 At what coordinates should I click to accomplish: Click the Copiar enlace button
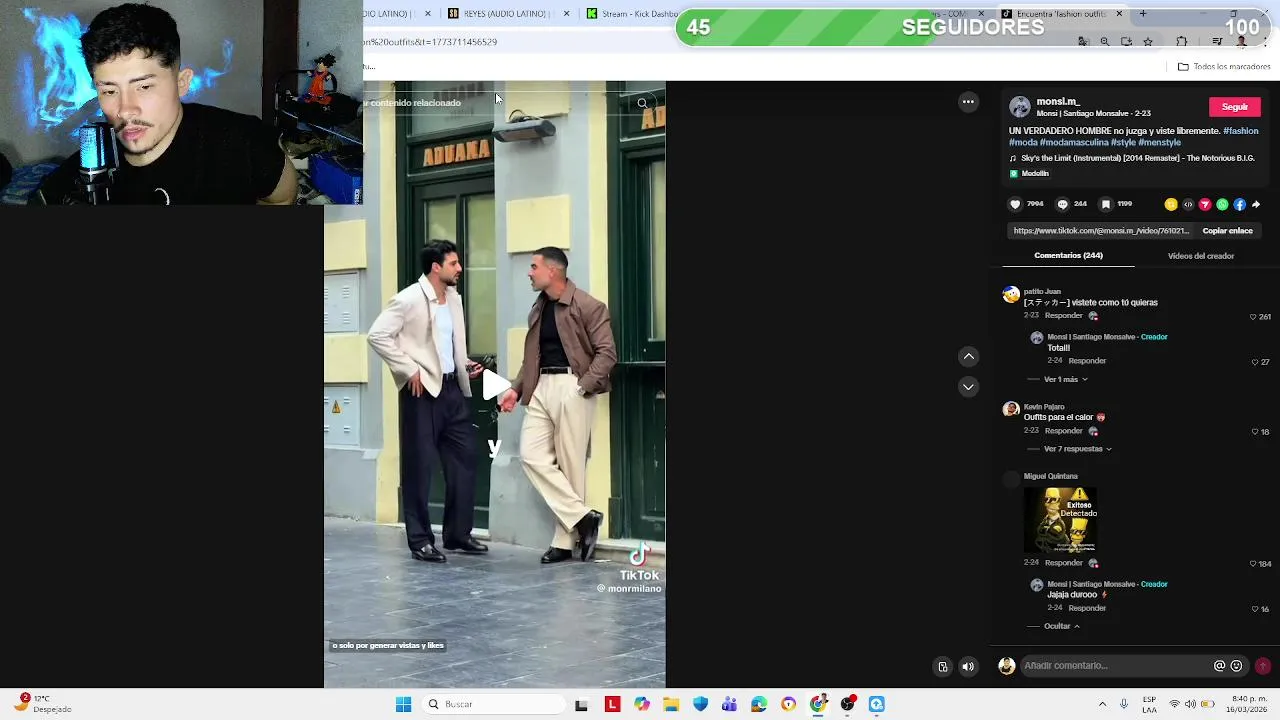coord(1227,231)
